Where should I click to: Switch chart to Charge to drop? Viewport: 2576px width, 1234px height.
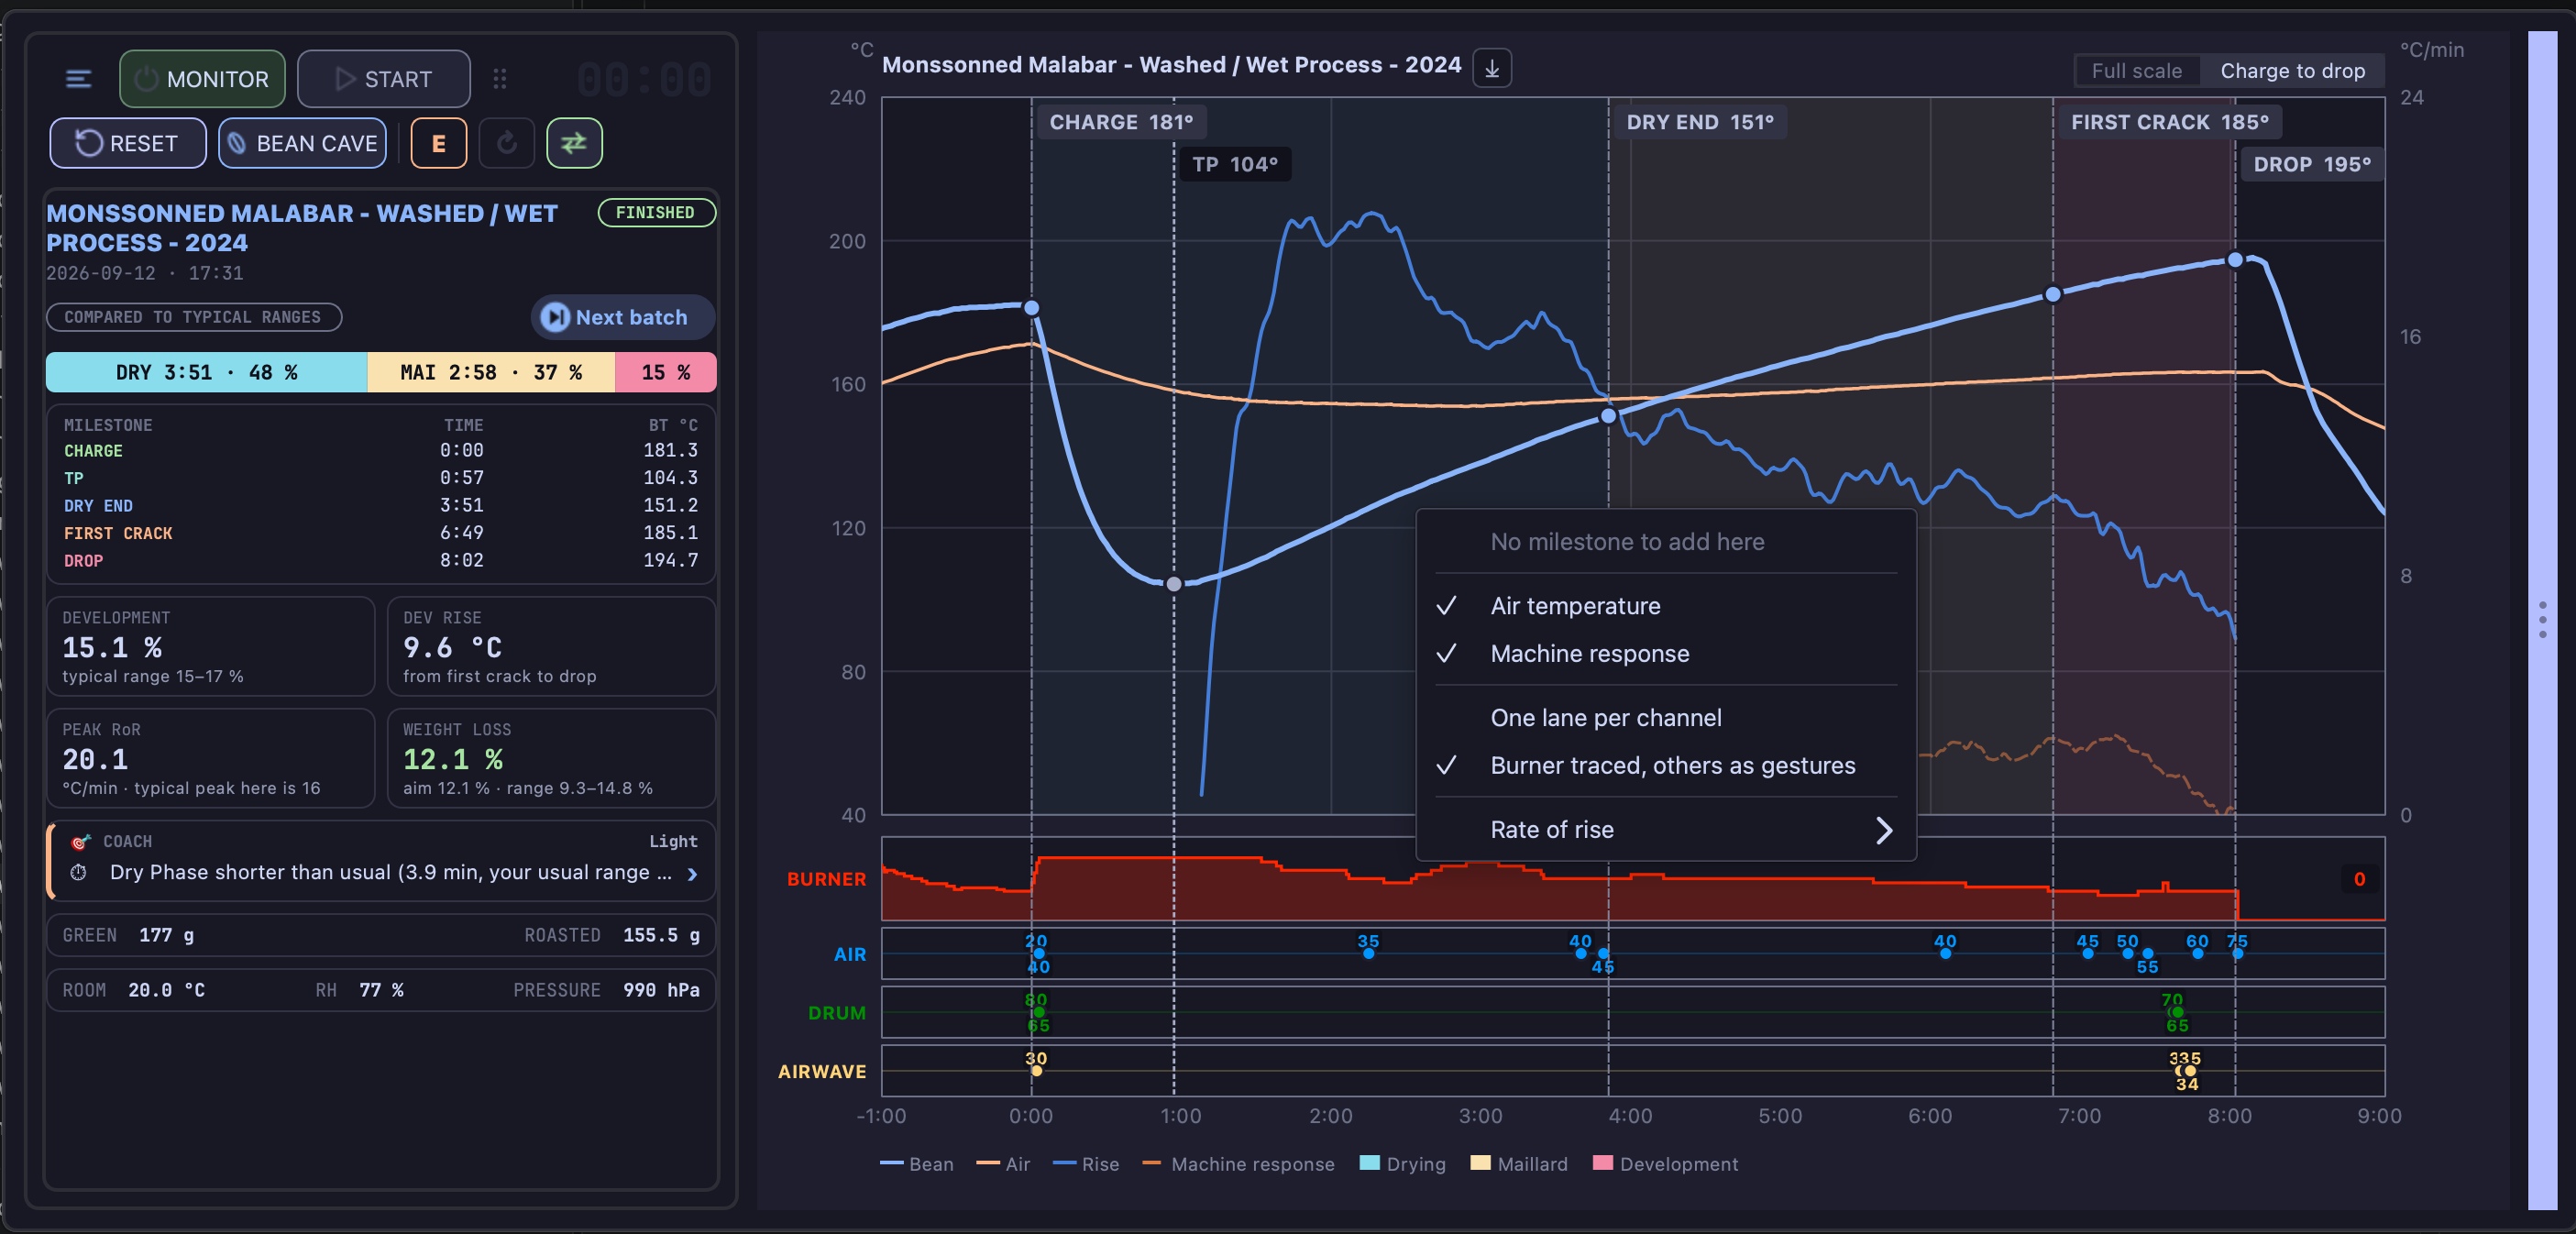coord(2292,71)
